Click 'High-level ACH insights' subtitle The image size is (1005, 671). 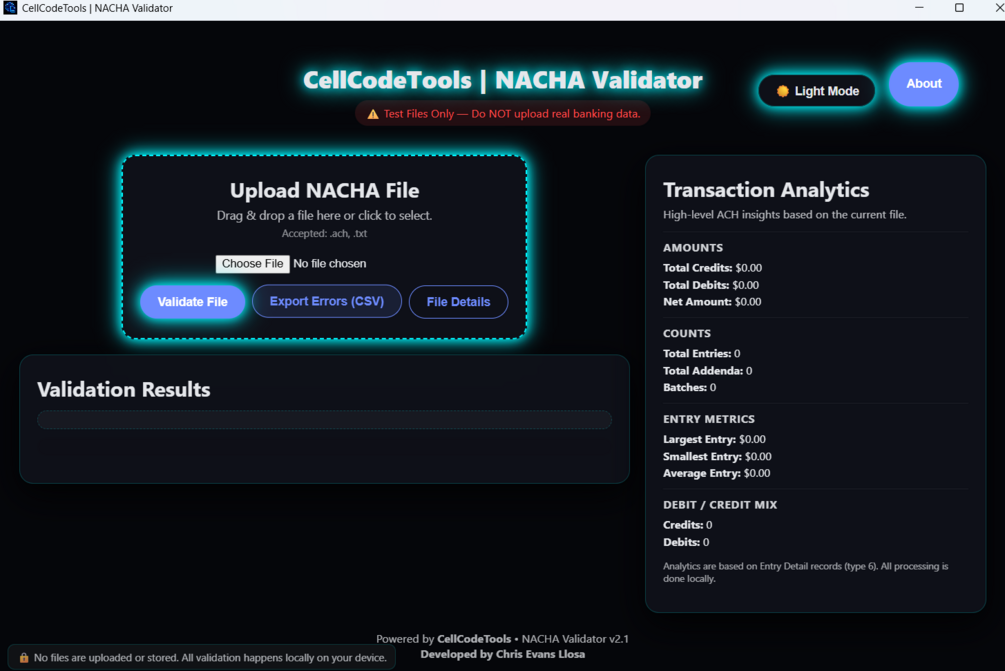[x=785, y=215]
